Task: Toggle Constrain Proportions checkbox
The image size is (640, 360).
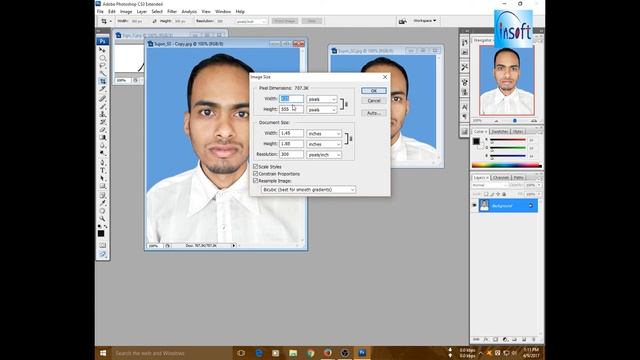Action: [256, 173]
